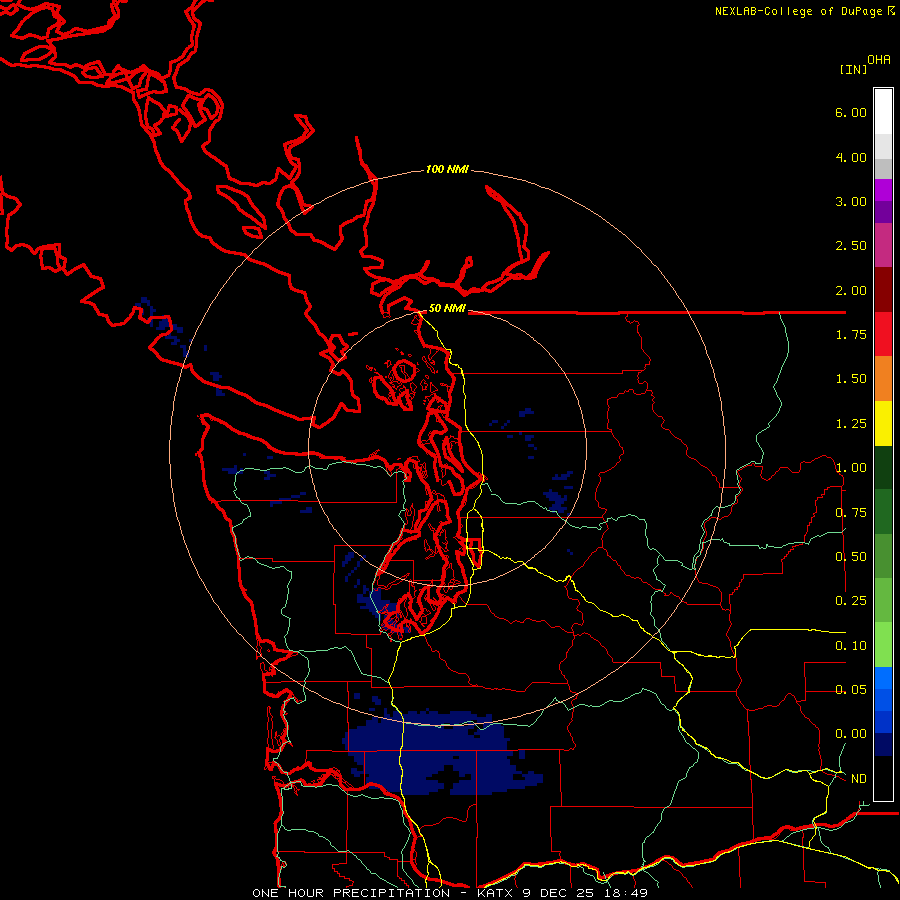900x900 pixels.
Task: Pick the bright purple legend color block
Action: click(x=883, y=190)
